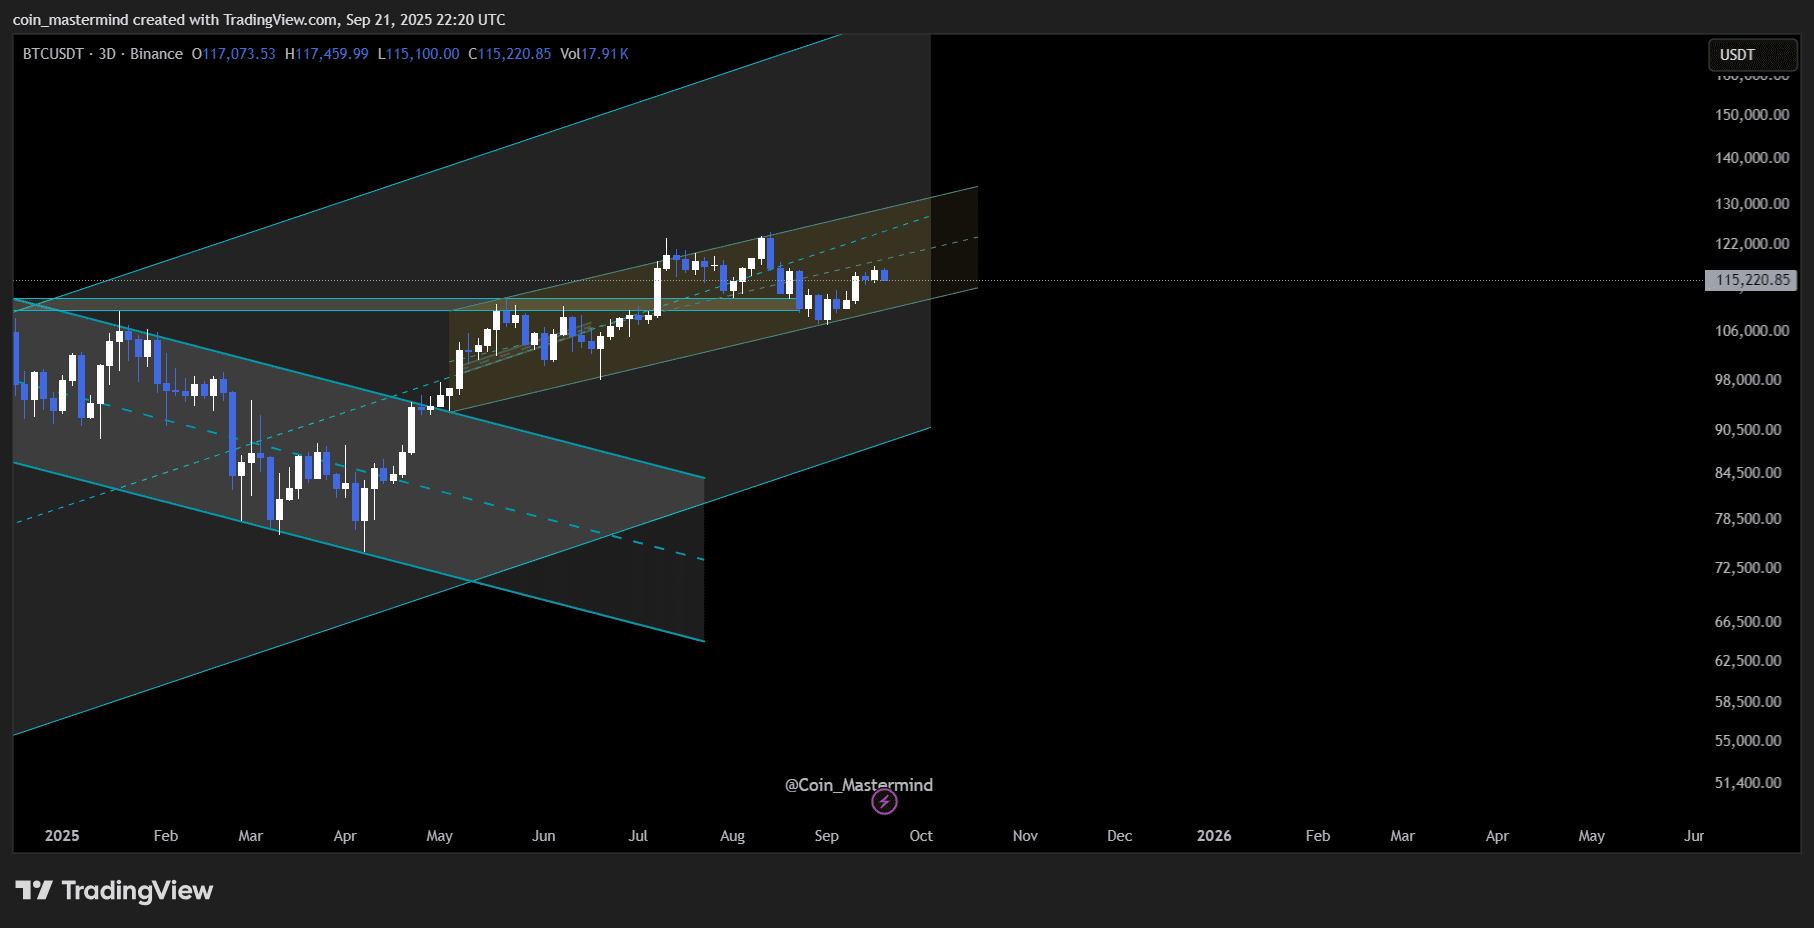Click the Jul label on the time axis
Image resolution: width=1814 pixels, height=928 pixels.
638,836
